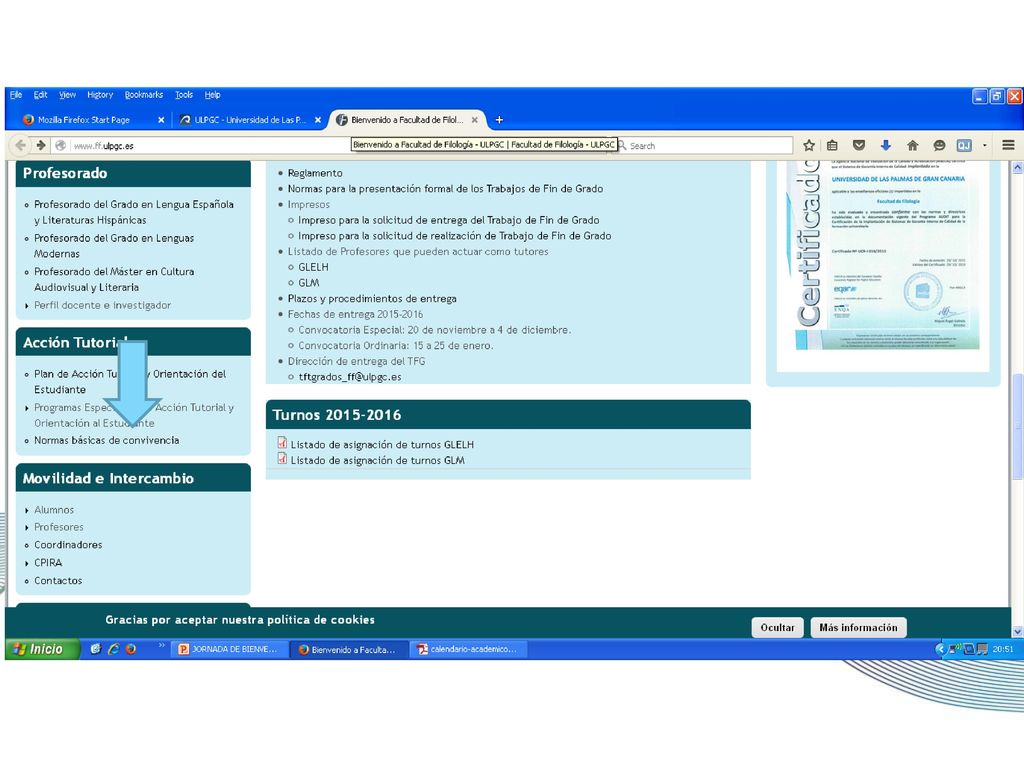Screen dimensions: 1024x768
Task: Open Impreso para solicitud de entrega link
Action: coord(449,220)
